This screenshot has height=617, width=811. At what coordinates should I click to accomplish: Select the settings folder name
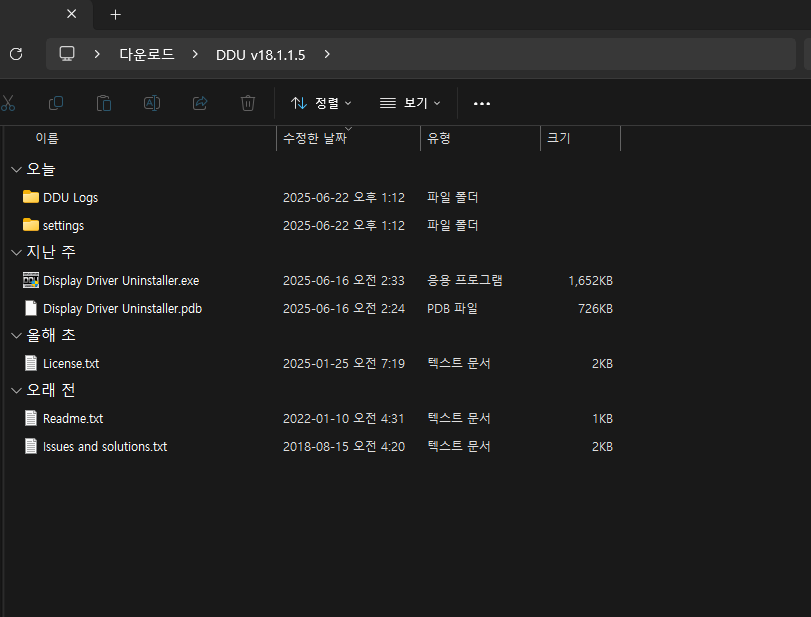(x=63, y=226)
